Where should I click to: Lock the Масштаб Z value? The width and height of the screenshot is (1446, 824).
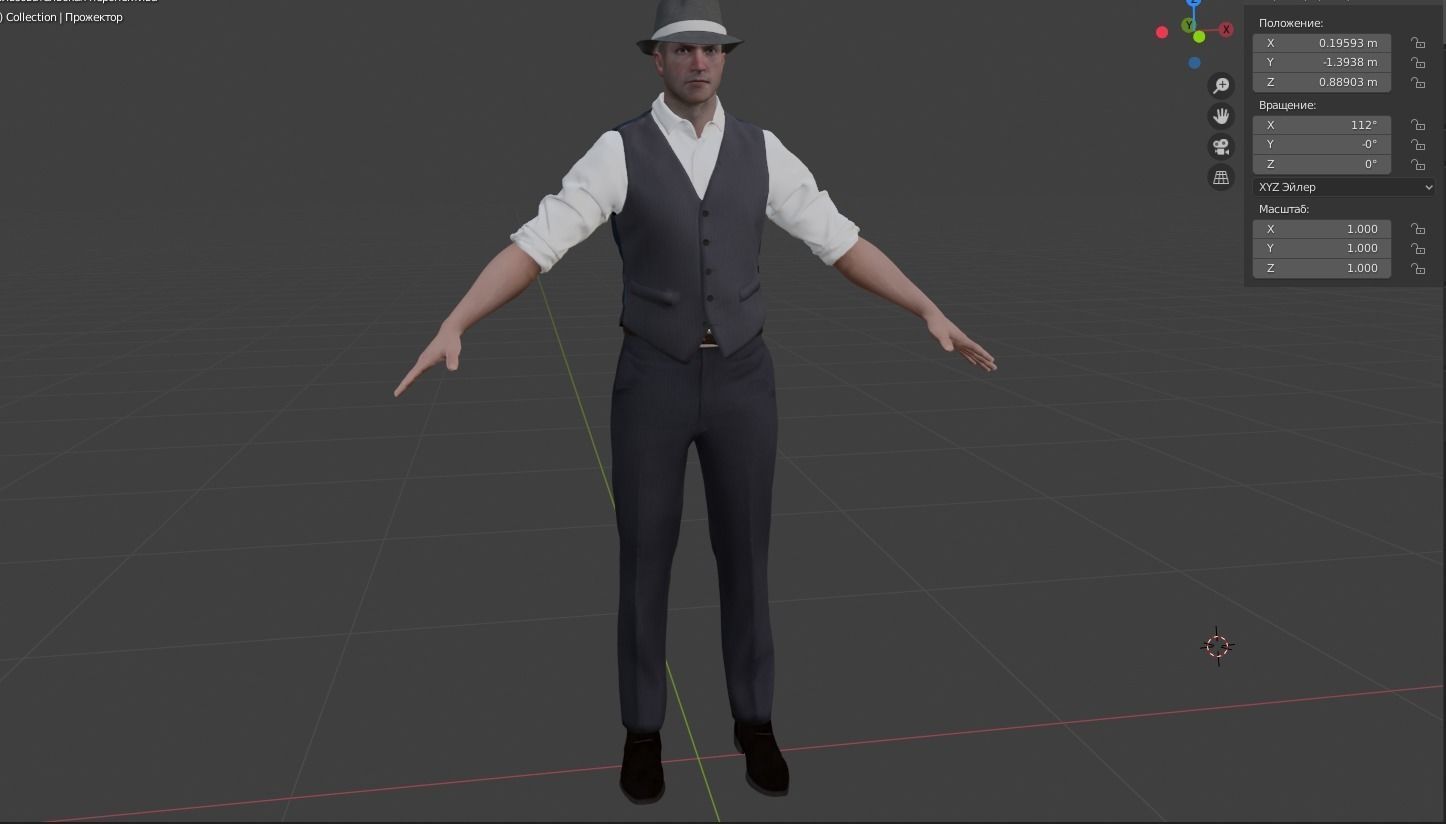[1418, 268]
